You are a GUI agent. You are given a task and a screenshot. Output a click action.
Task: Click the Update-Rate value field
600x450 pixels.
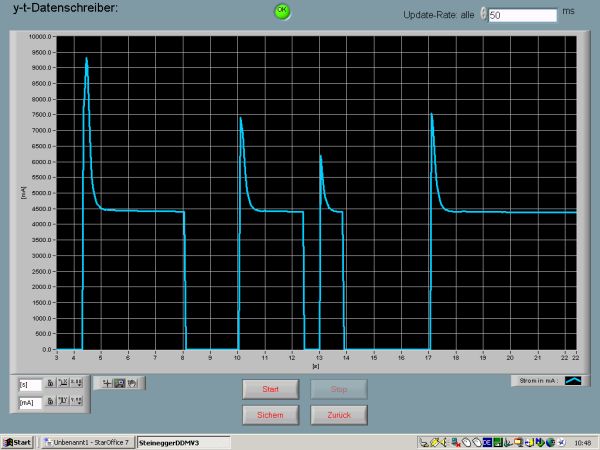point(522,15)
